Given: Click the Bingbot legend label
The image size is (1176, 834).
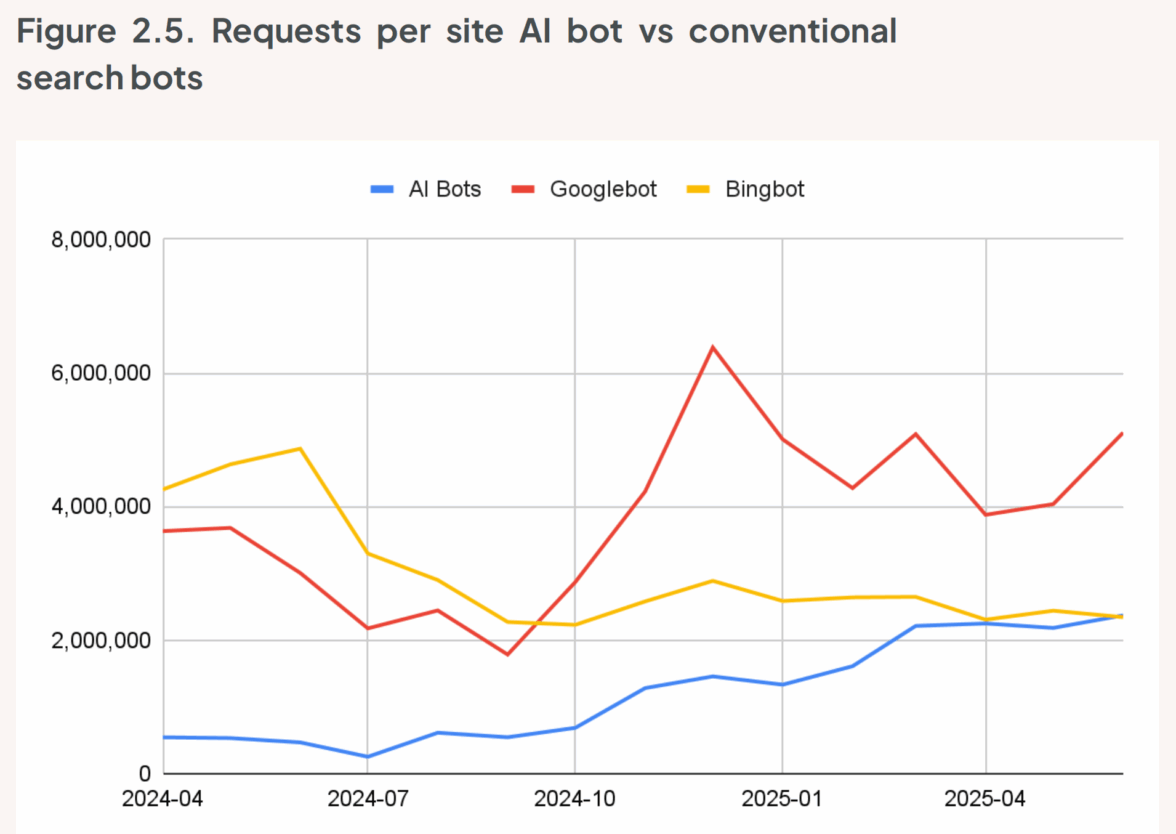Looking at the screenshot, I should 764,189.
